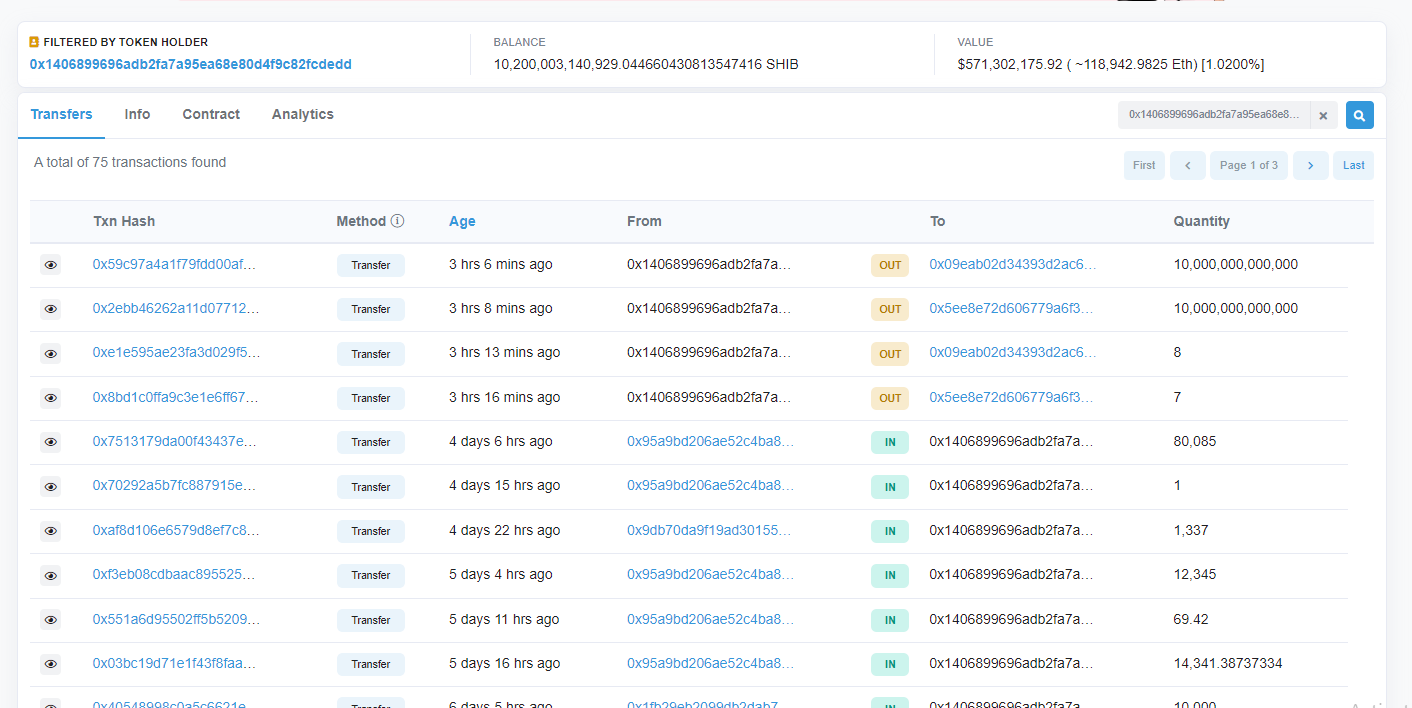The height and width of the screenshot is (708, 1412).
Task: Preview transaction 0xf3eb08cdbaac895525 eye icon
Action: (x=51, y=575)
